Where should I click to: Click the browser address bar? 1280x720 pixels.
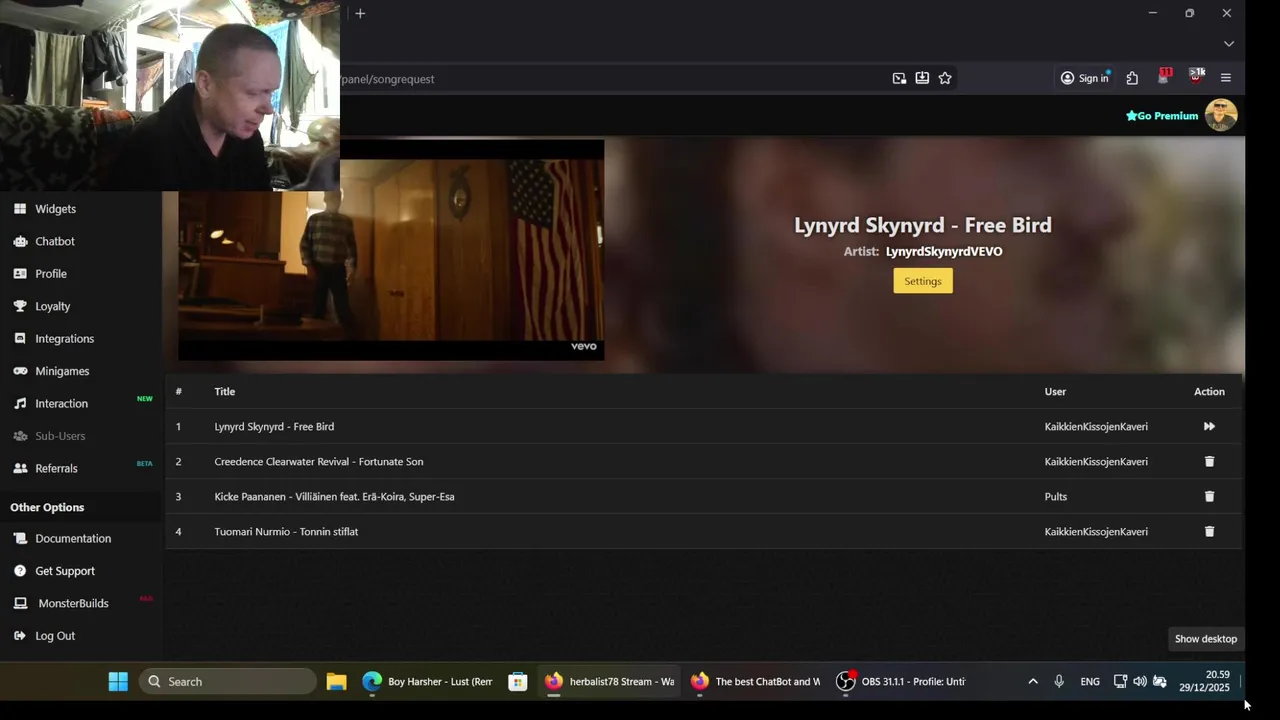pos(610,79)
